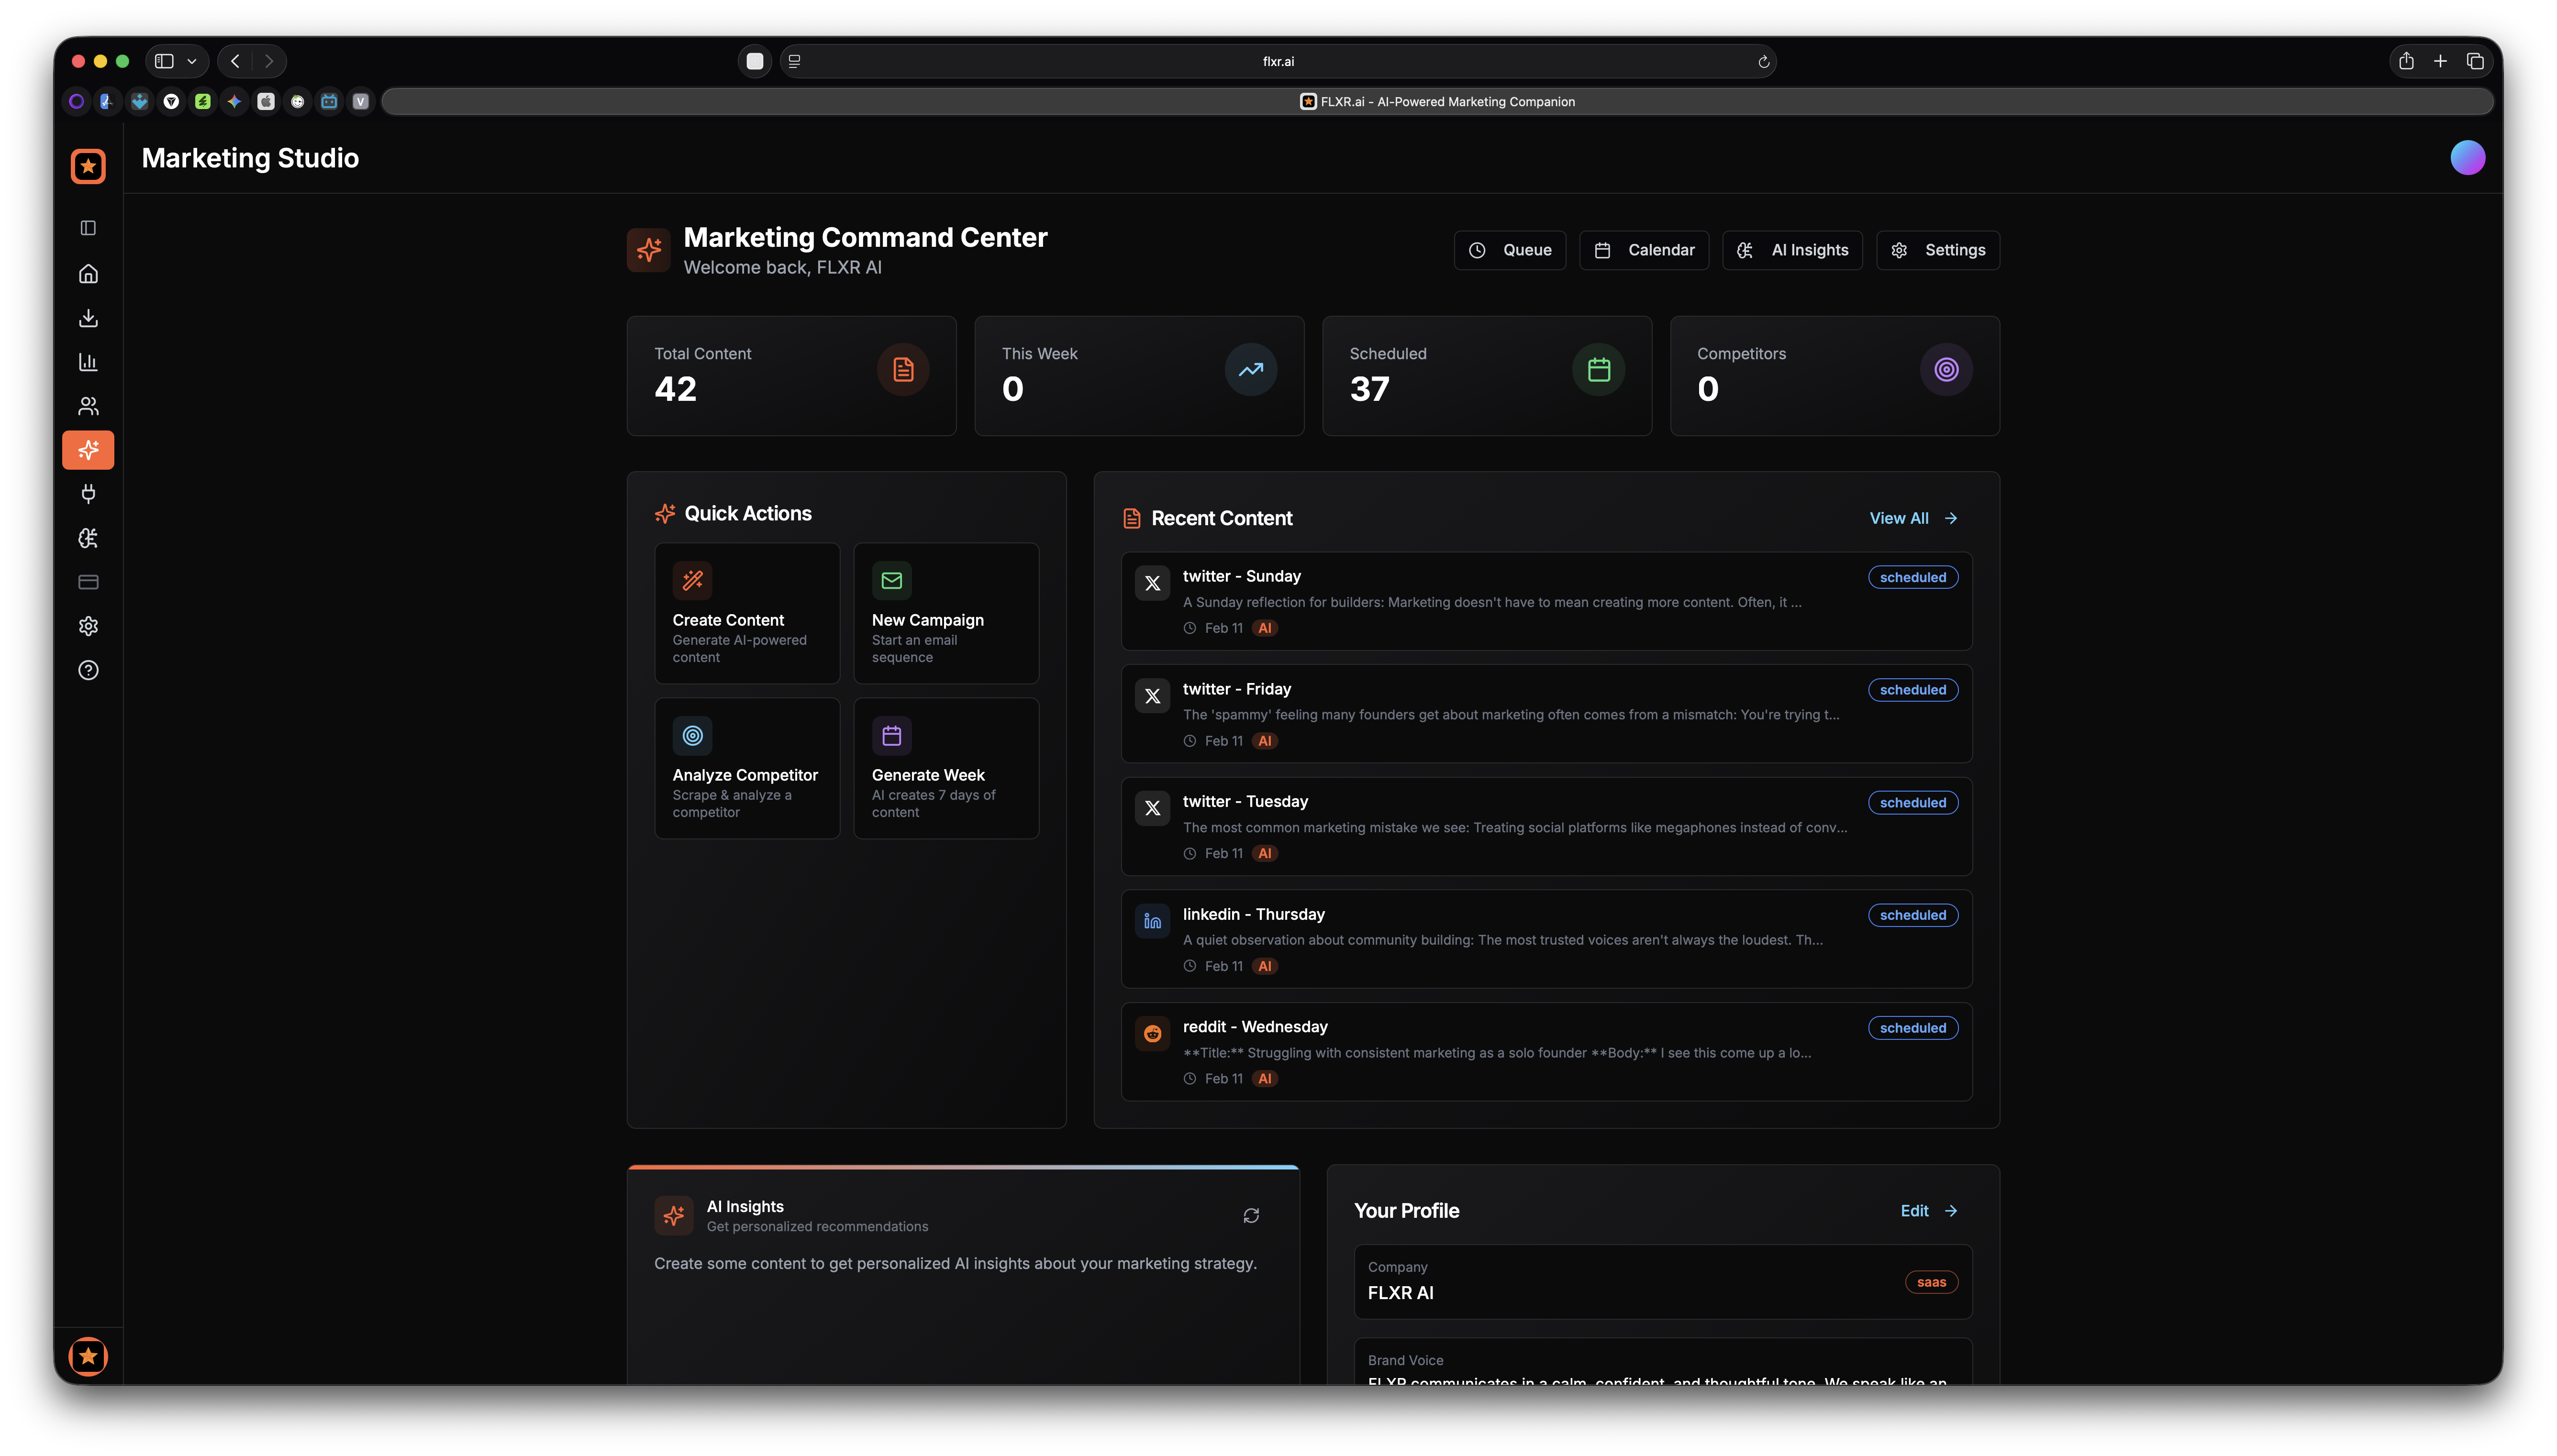Click the Scheduled calendar icon
Image resolution: width=2557 pixels, height=1456 pixels.
pyautogui.click(x=1598, y=370)
